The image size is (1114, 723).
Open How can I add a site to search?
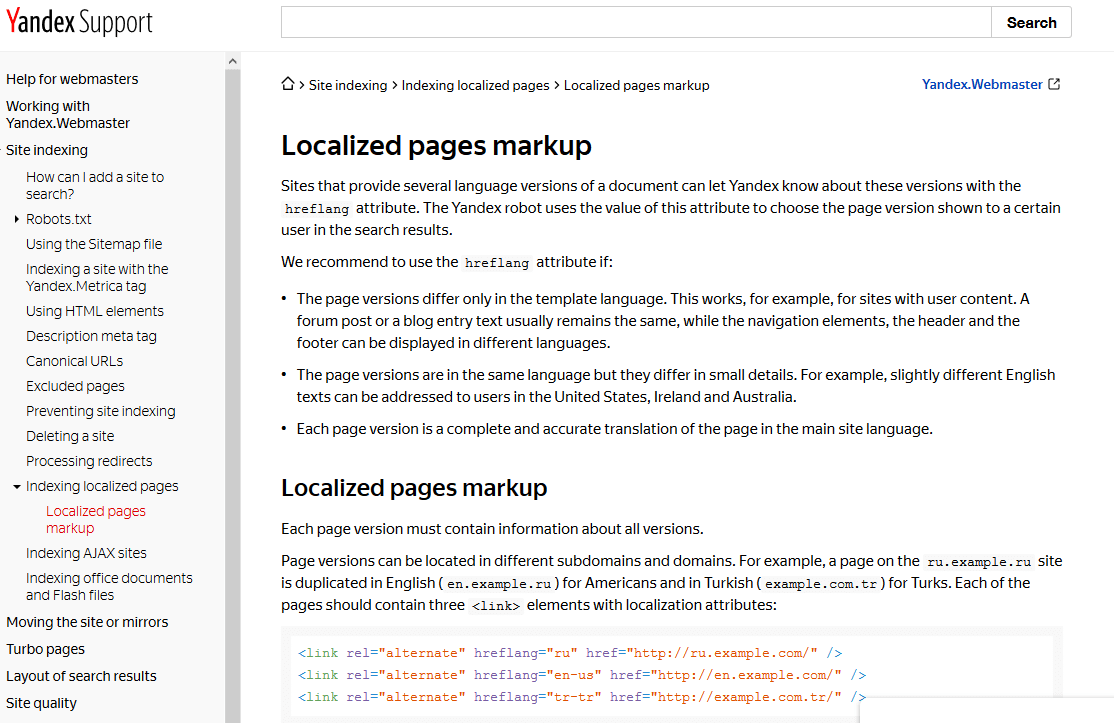coord(94,185)
